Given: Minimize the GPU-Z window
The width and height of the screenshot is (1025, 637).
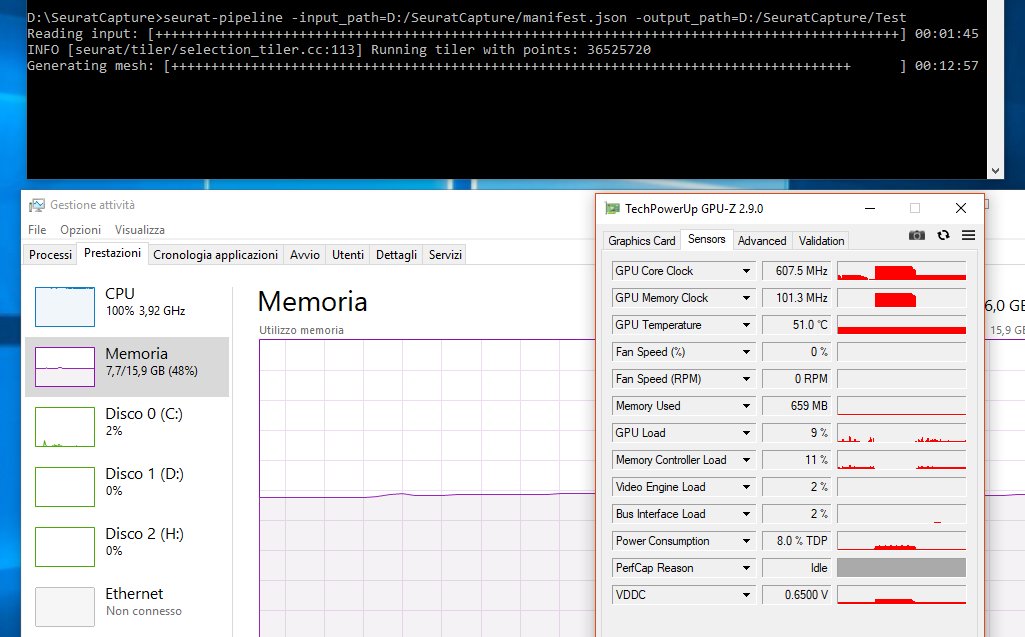Looking at the screenshot, I should 870,209.
